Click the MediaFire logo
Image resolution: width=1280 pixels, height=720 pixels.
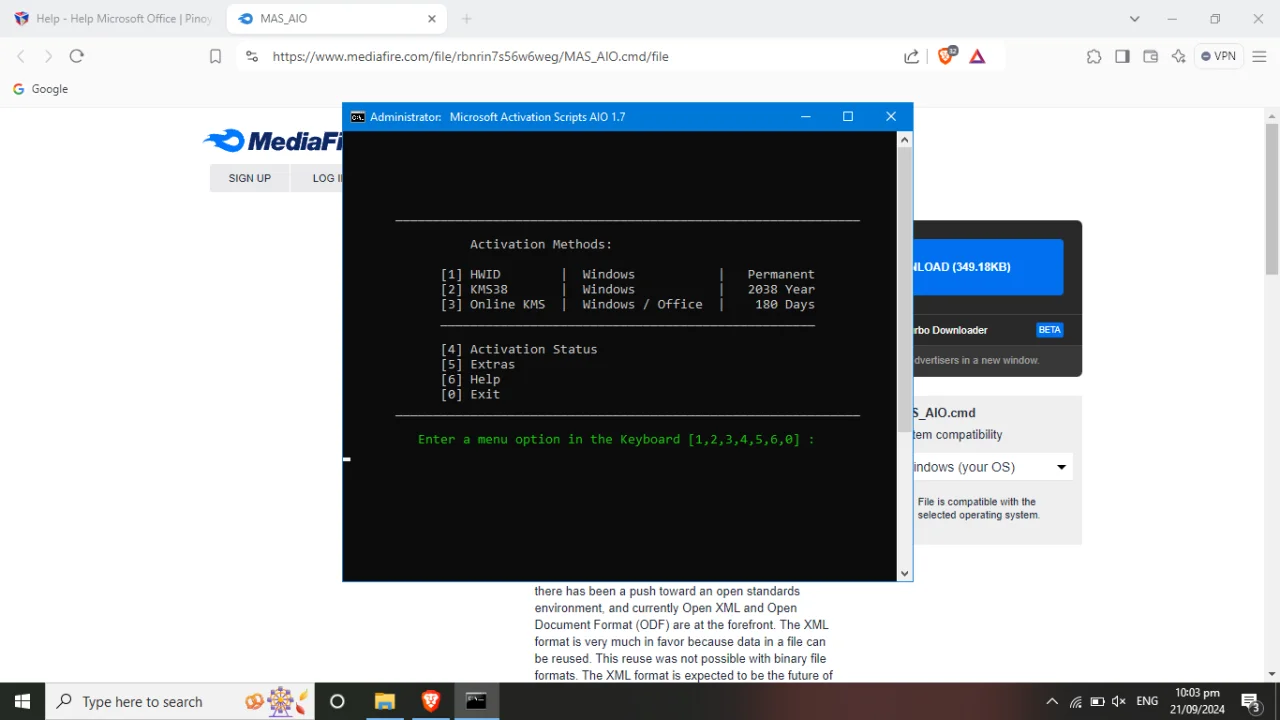click(x=272, y=141)
